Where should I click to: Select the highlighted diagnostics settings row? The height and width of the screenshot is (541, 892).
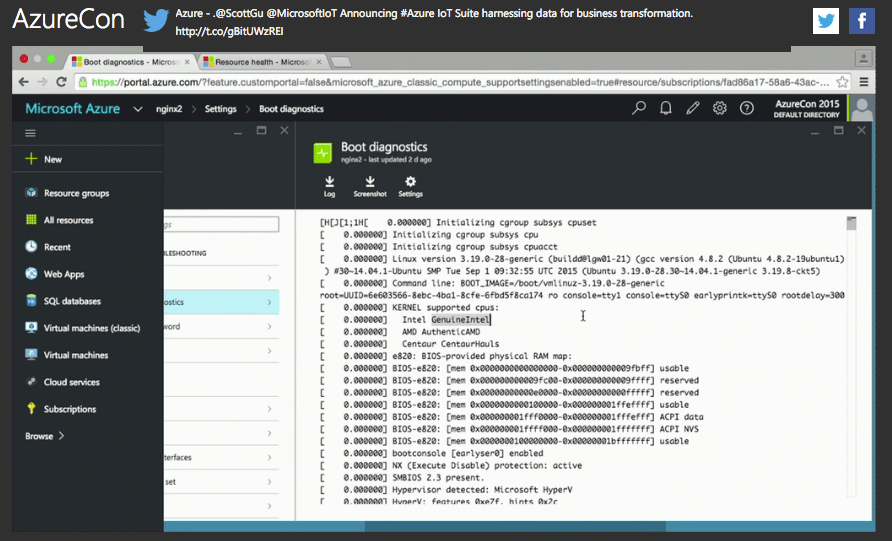tap(221, 302)
